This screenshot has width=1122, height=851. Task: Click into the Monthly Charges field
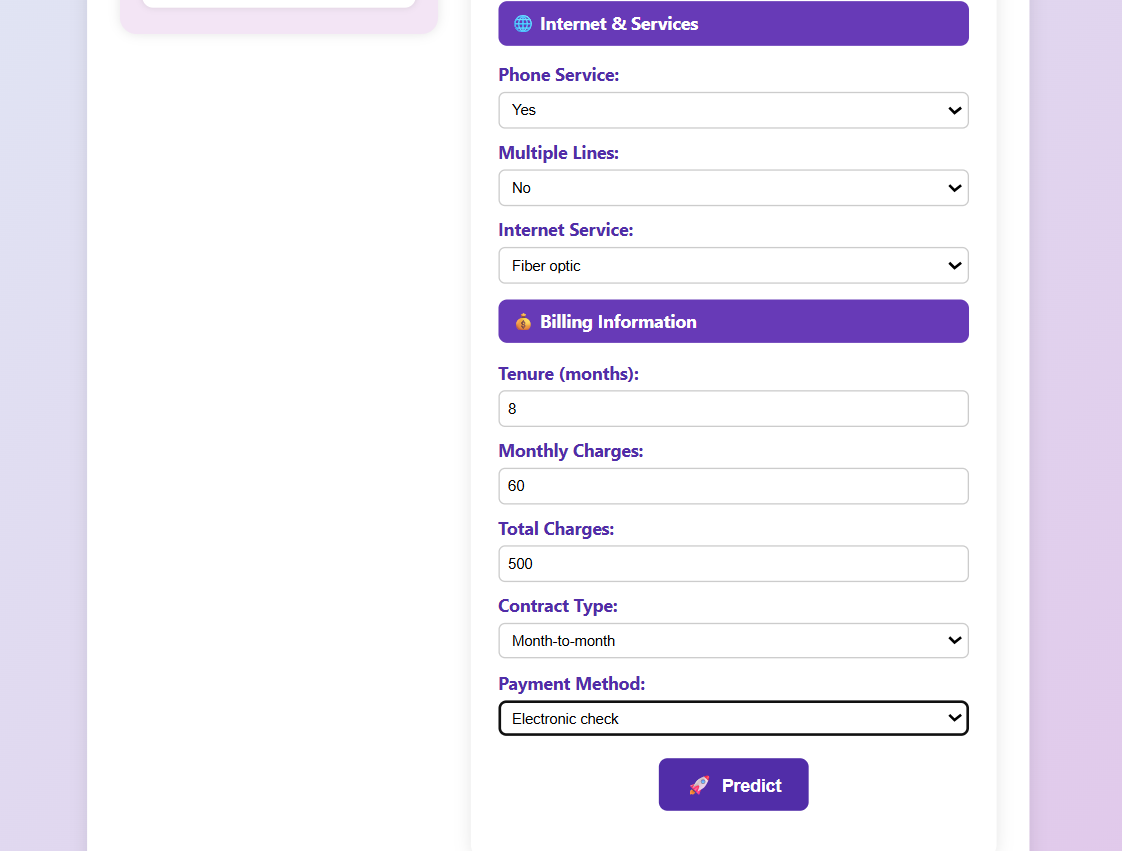tap(733, 486)
